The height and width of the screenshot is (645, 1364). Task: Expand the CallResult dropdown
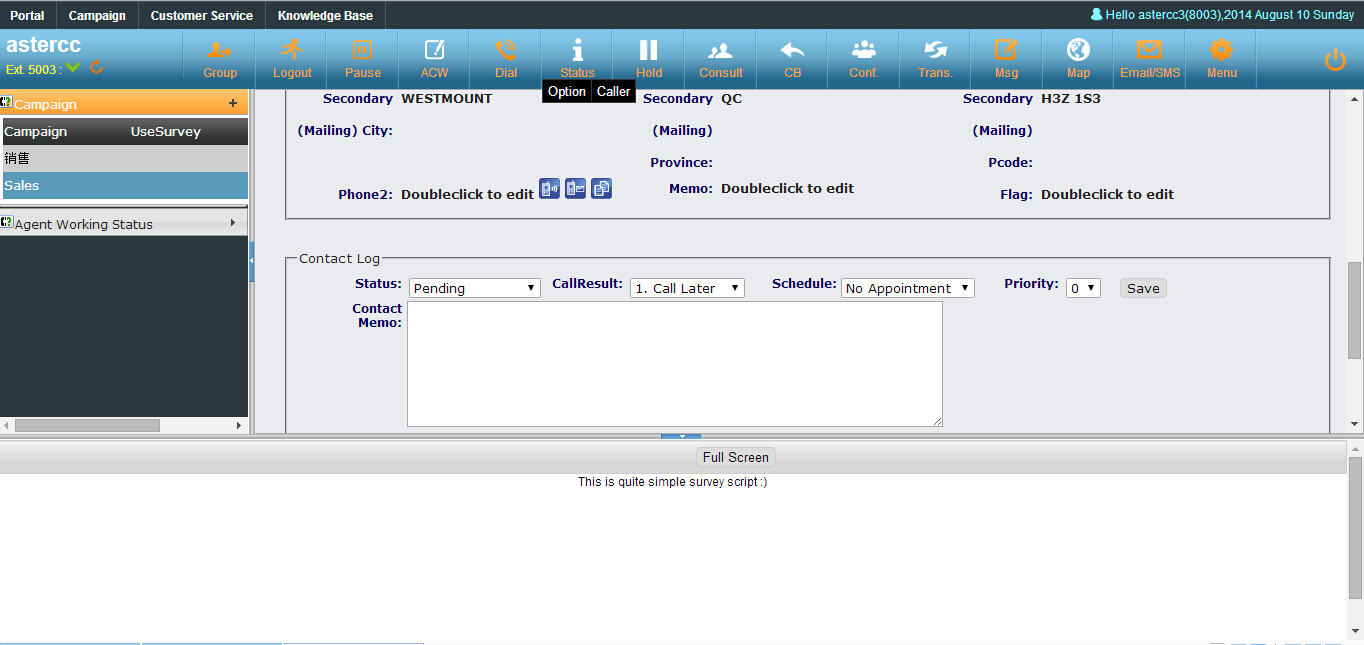(x=687, y=288)
